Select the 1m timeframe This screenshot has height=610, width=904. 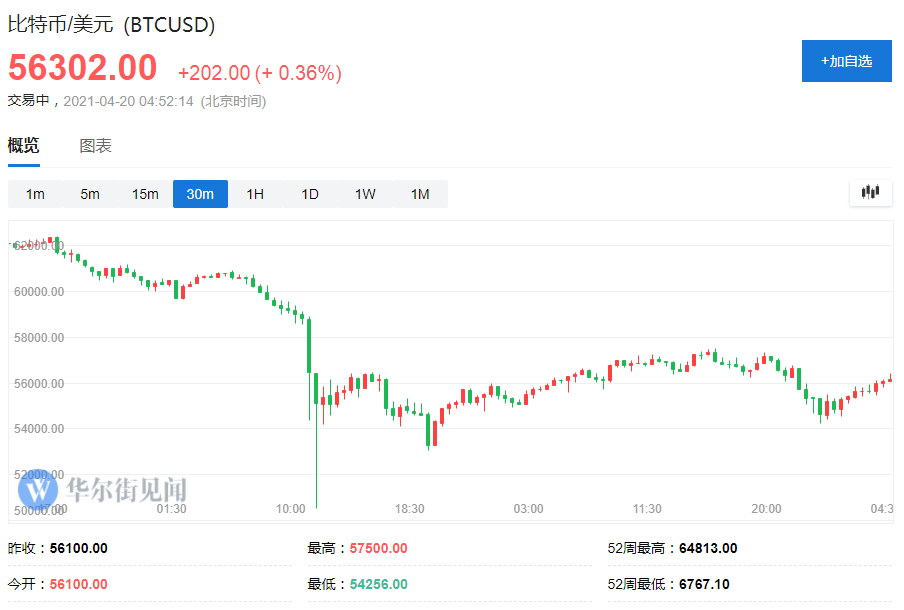coord(34,194)
